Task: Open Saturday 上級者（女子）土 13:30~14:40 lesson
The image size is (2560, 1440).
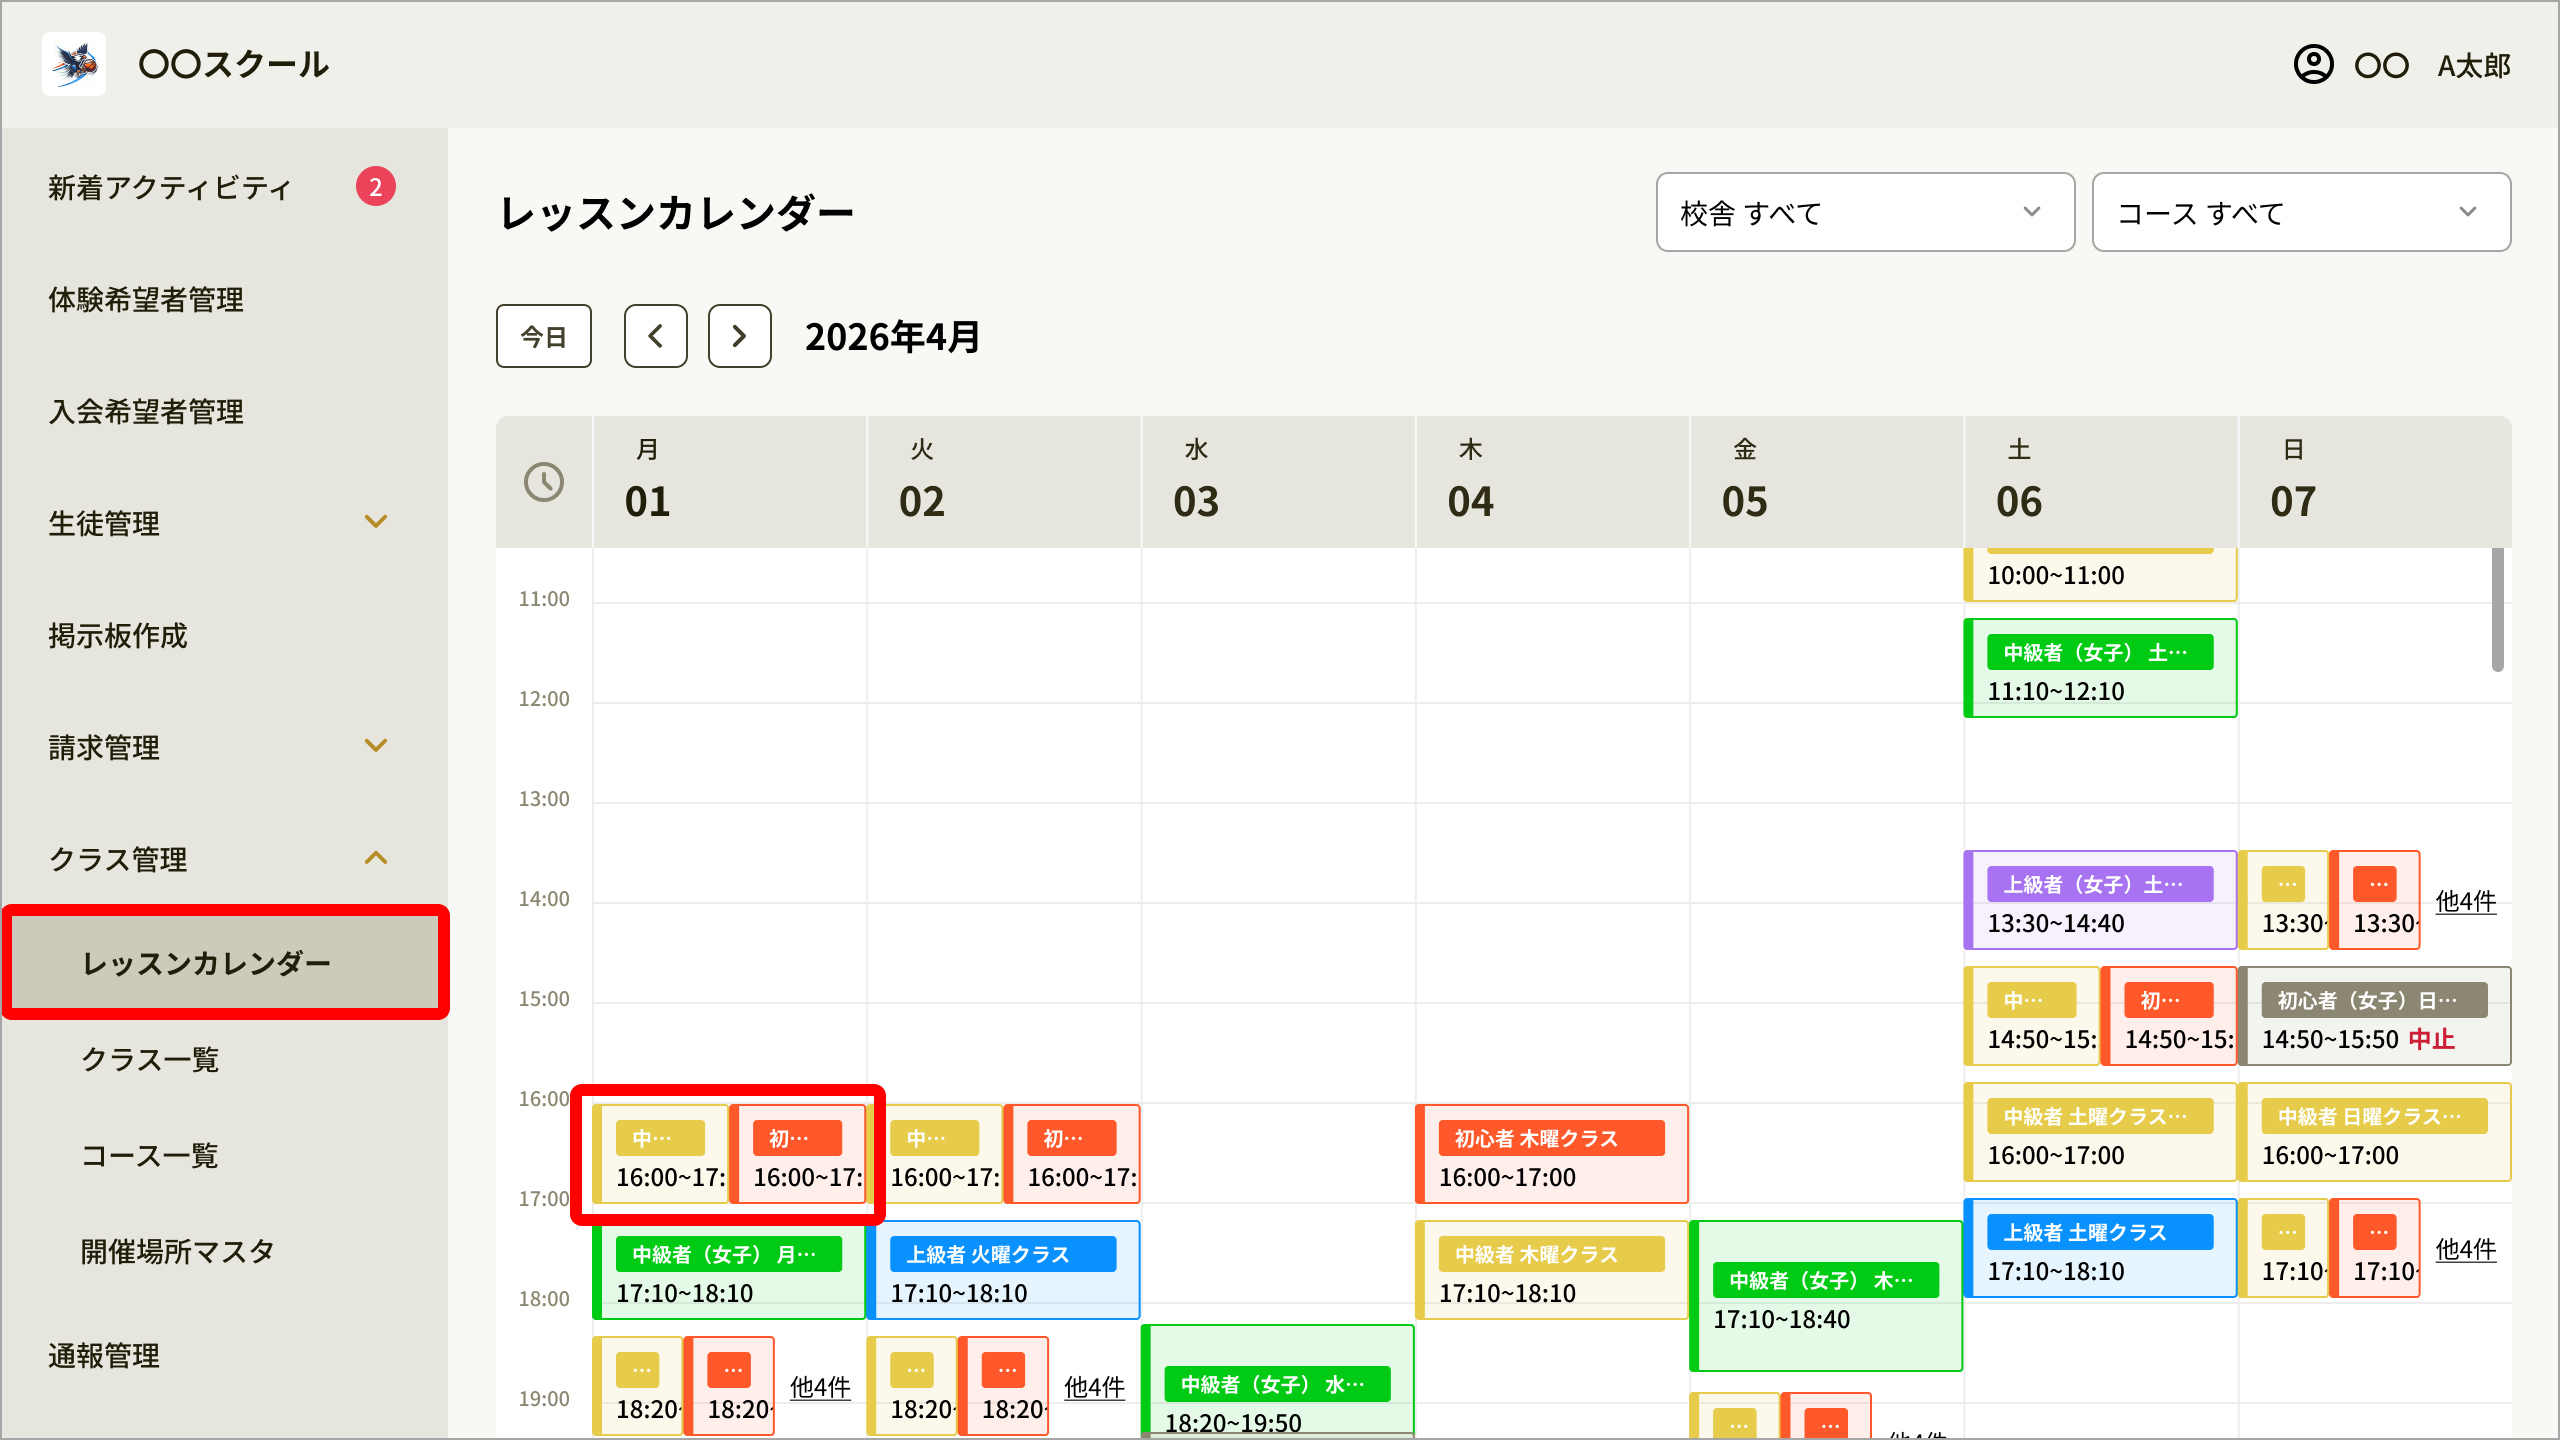Action: click(2100, 900)
